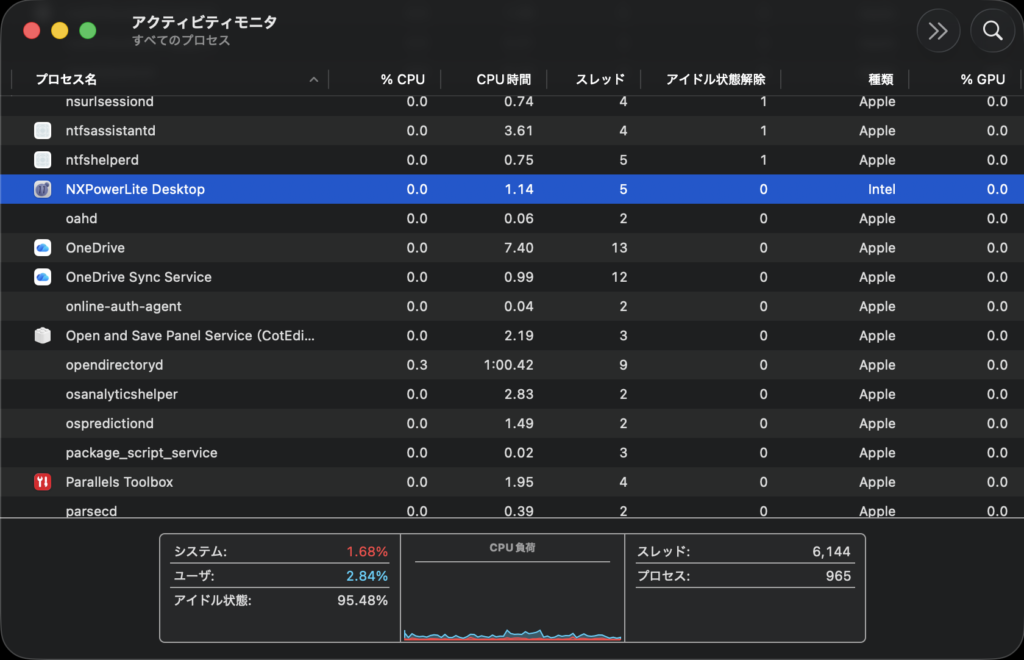Screen dimensions: 1024x660
Task: Select the OneDrive Sync Service name
Action: coord(138,277)
